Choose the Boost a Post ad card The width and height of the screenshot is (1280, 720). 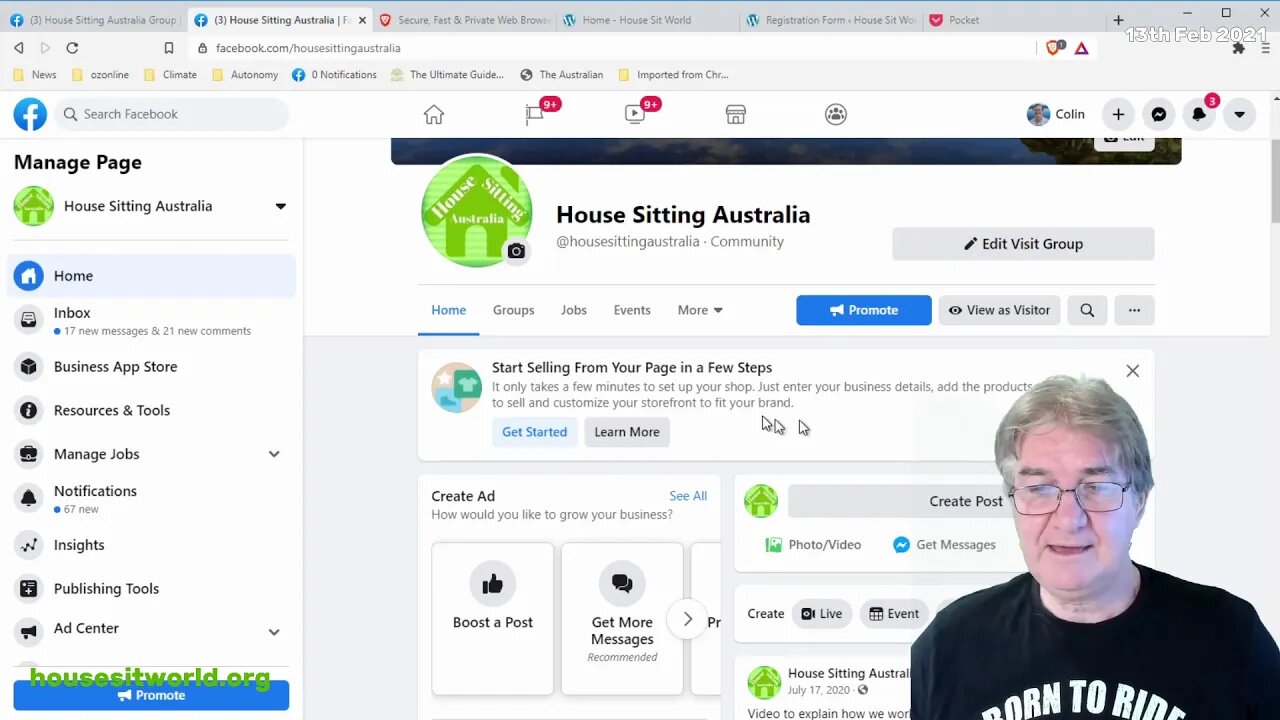pyautogui.click(x=493, y=618)
